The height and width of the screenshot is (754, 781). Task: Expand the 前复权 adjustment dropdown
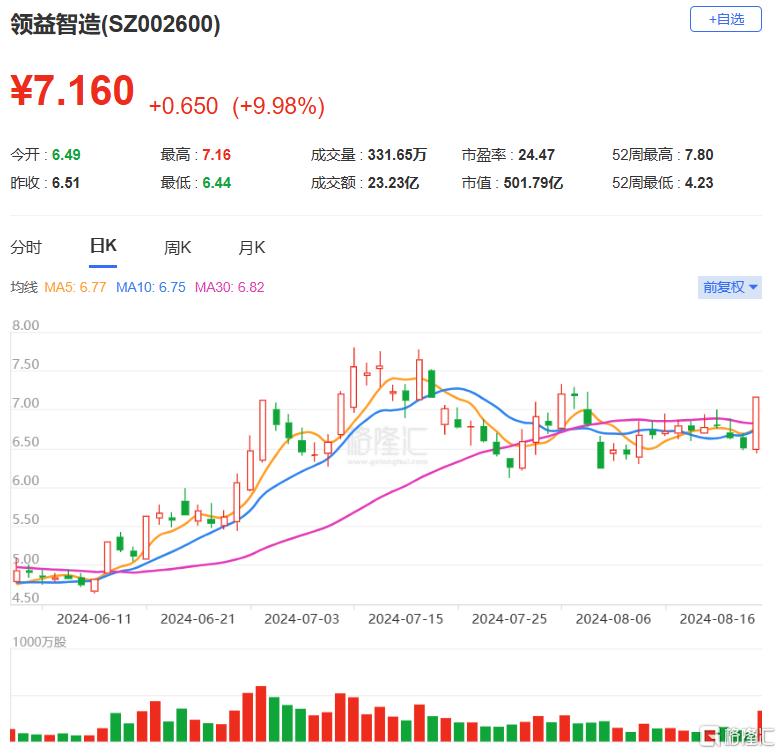pos(730,287)
